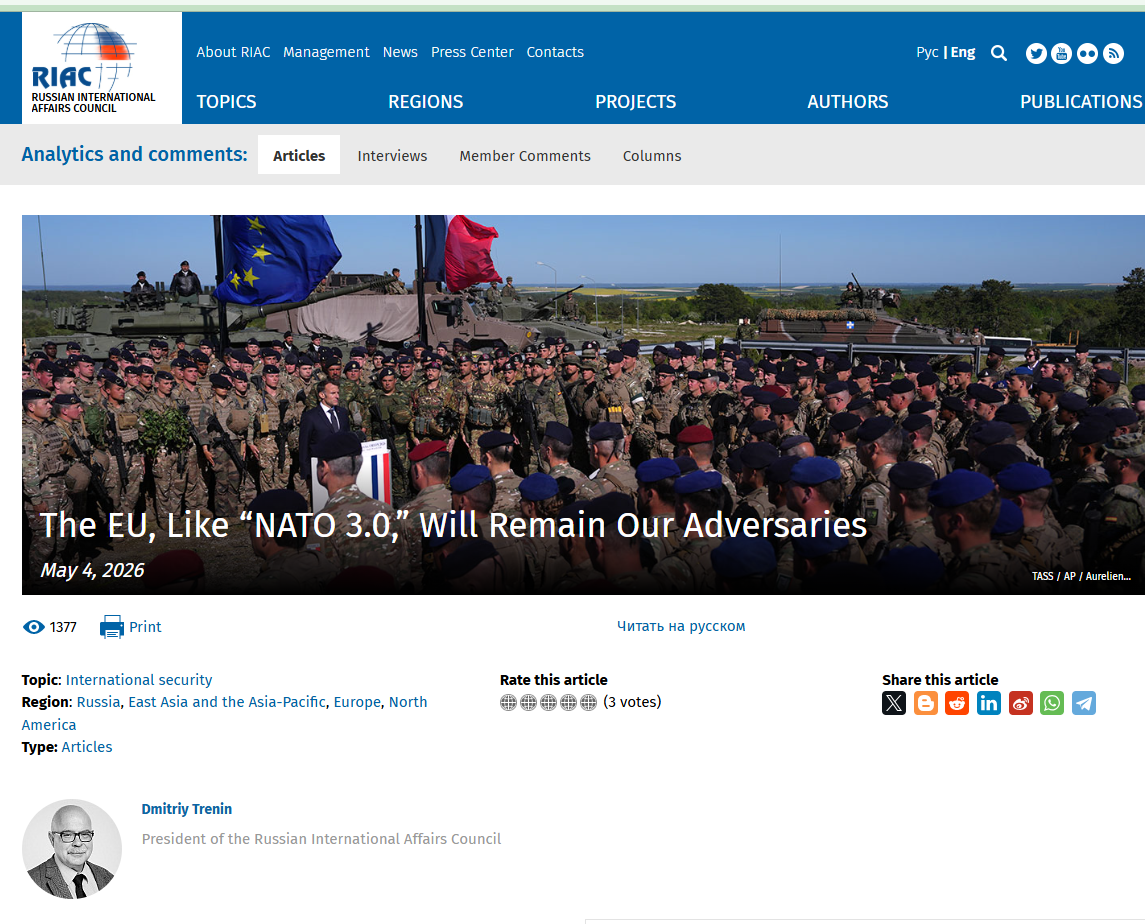Share article on WhatsApp
This screenshot has height=924, width=1145.
pos(1052,703)
